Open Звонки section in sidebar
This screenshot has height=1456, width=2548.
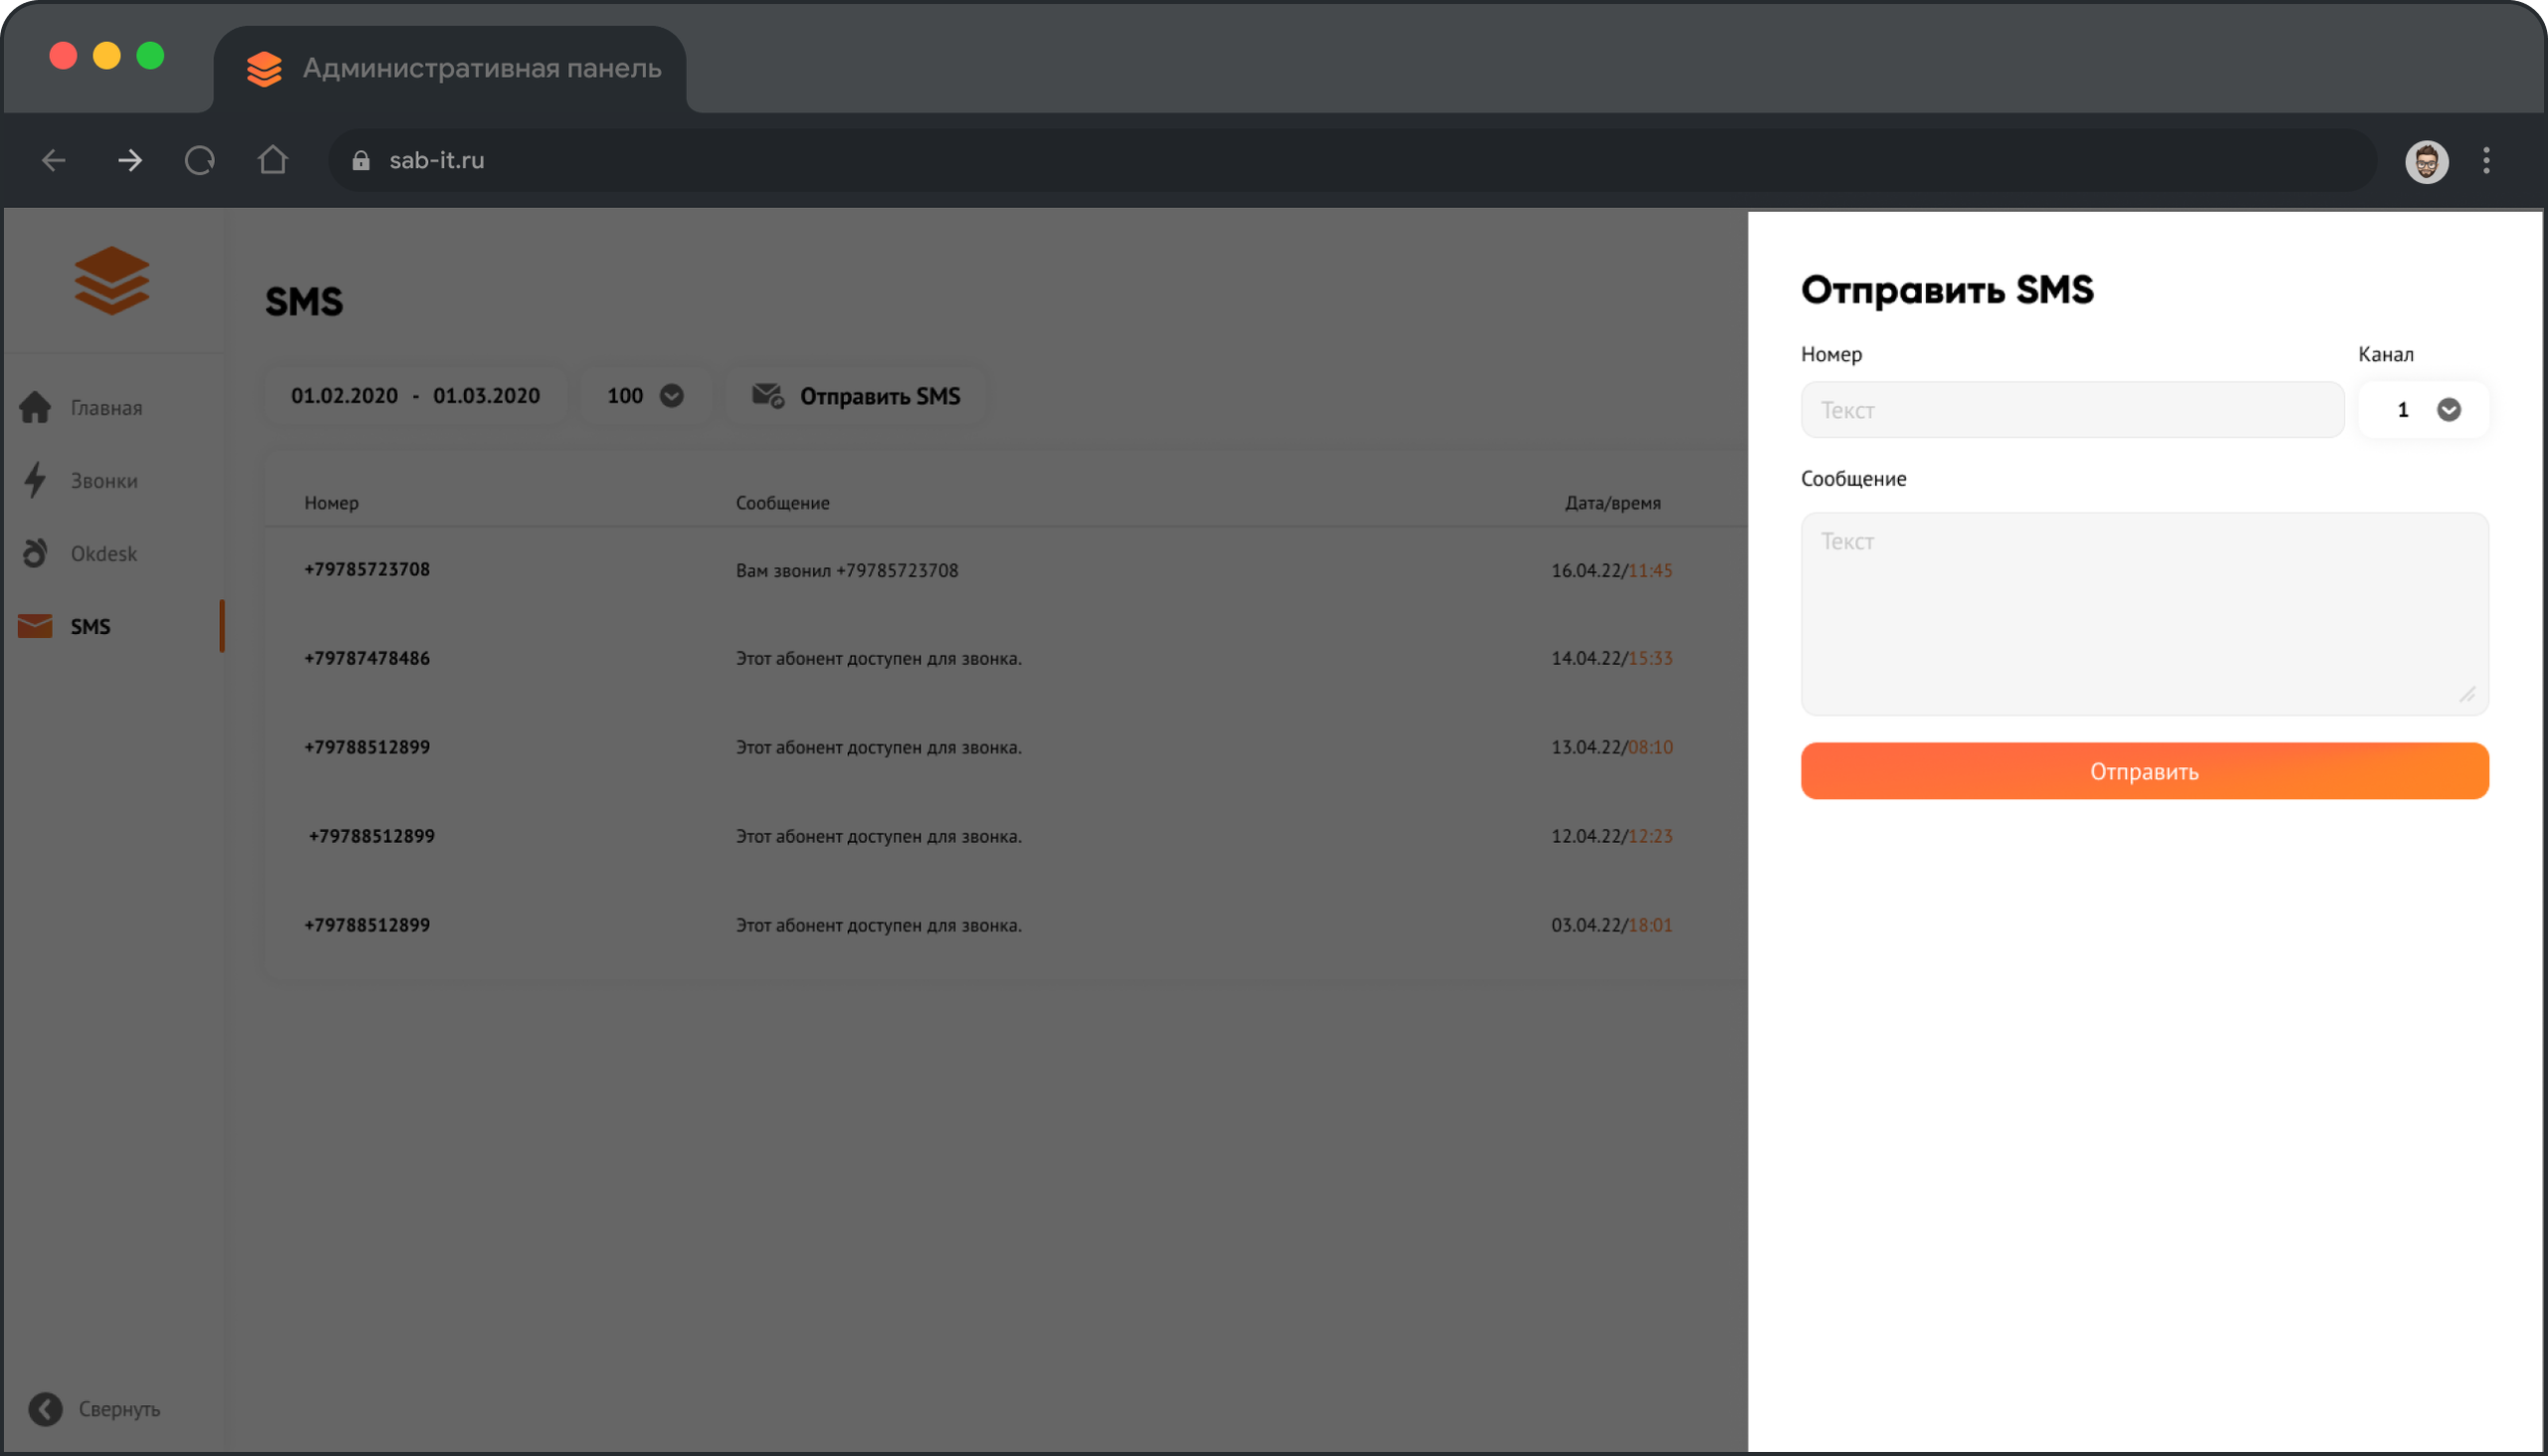[x=104, y=481]
